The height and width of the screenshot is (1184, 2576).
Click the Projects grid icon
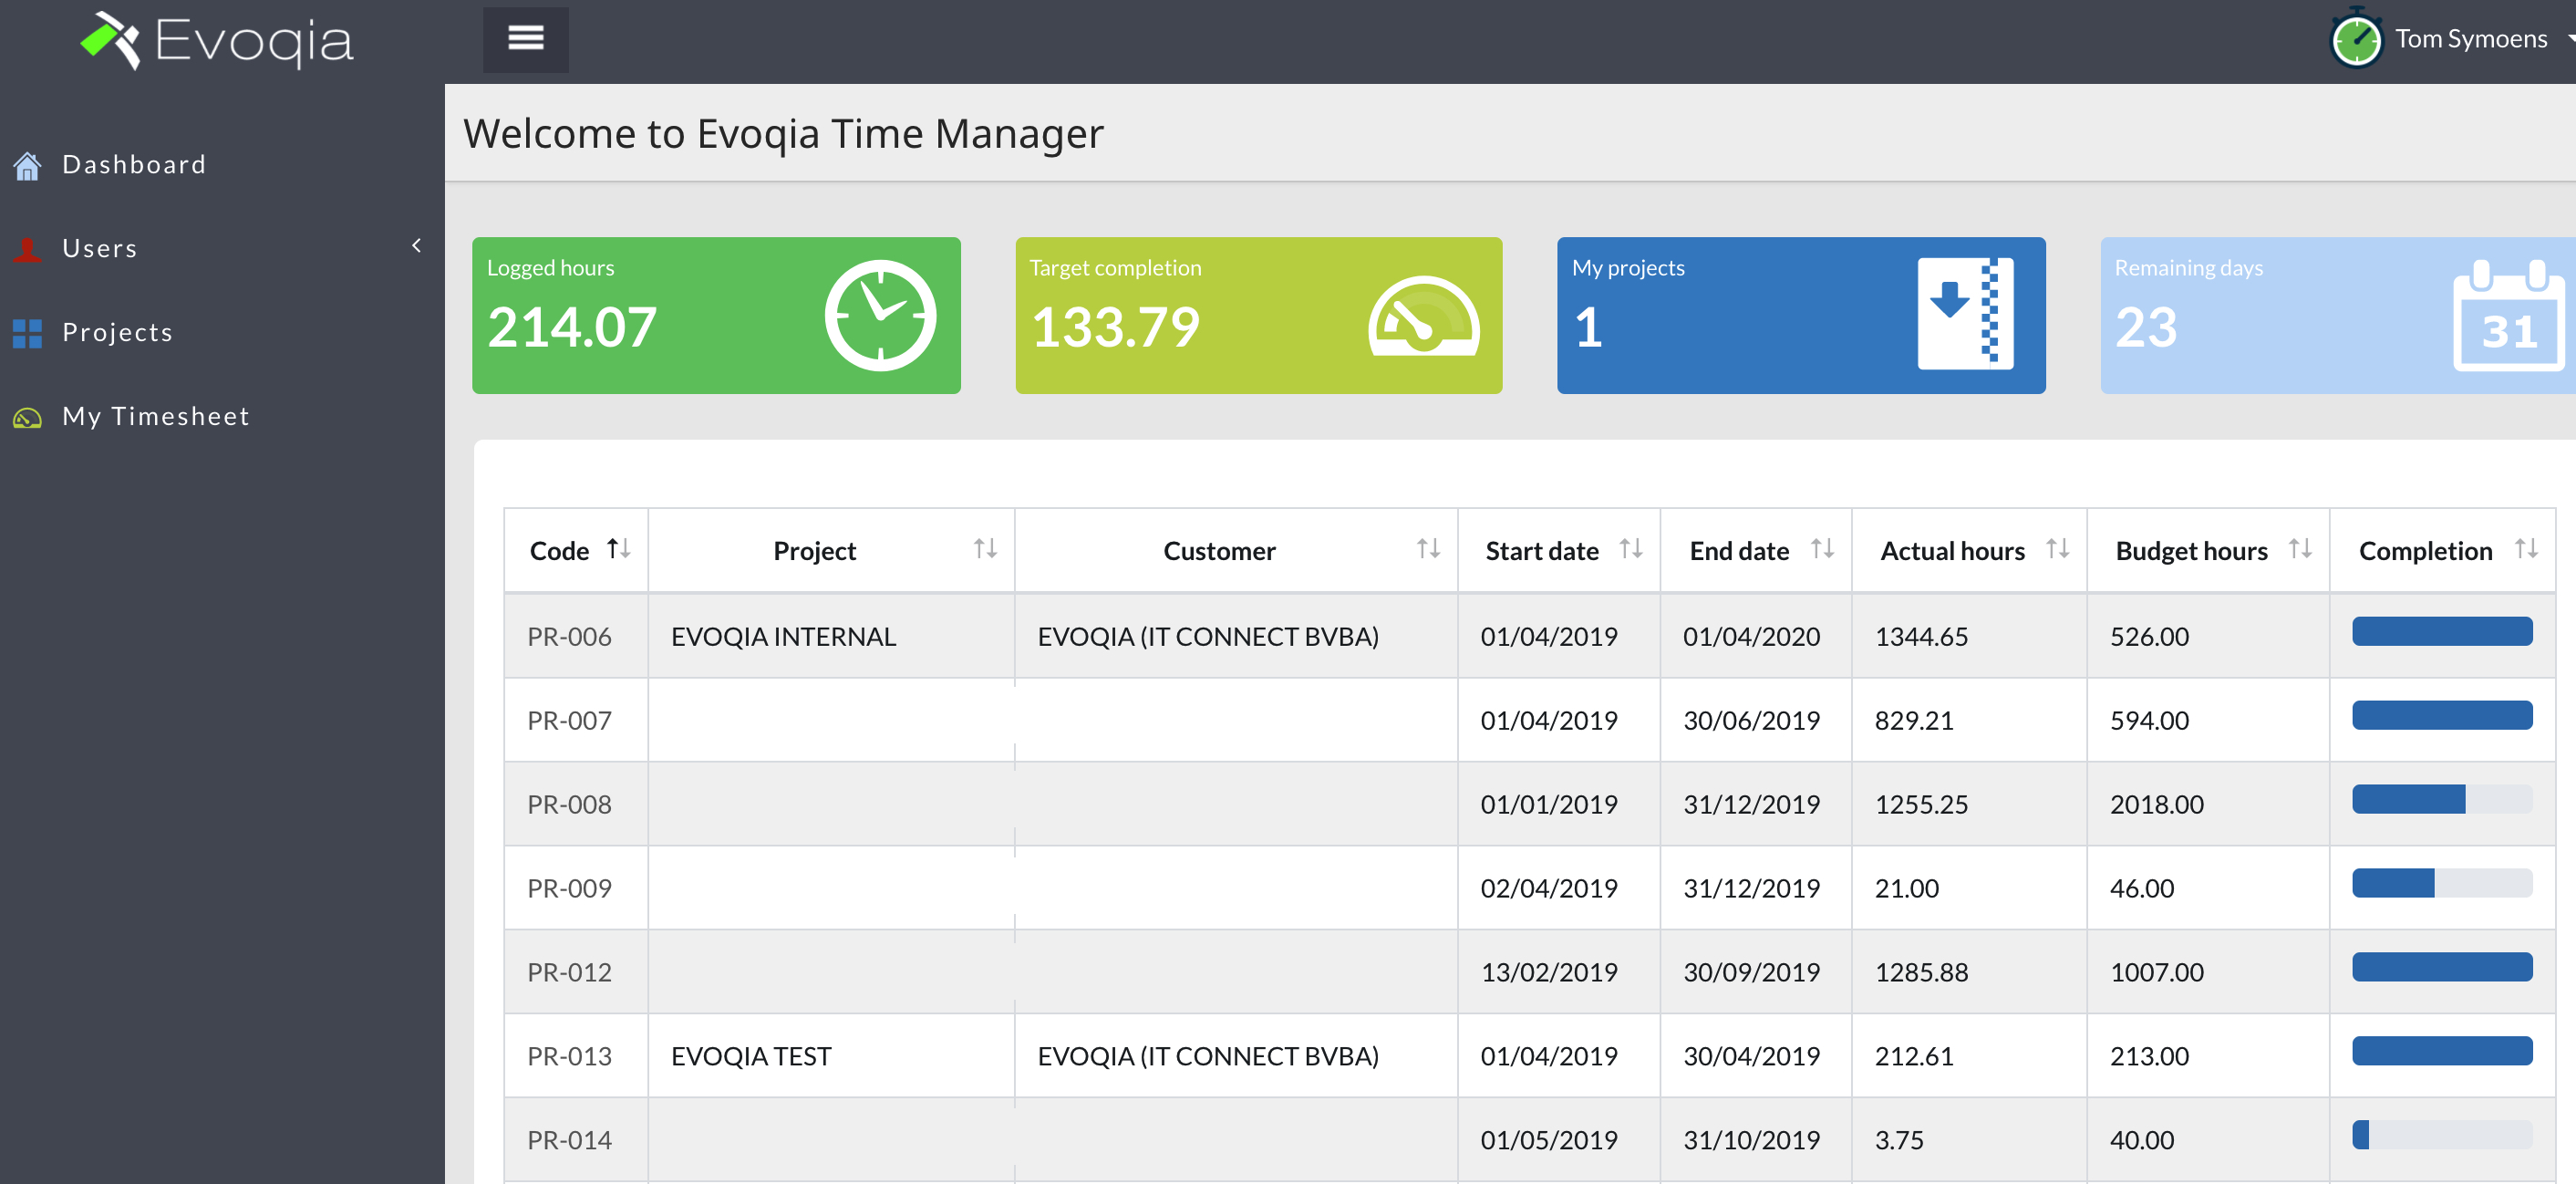click(x=27, y=333)
